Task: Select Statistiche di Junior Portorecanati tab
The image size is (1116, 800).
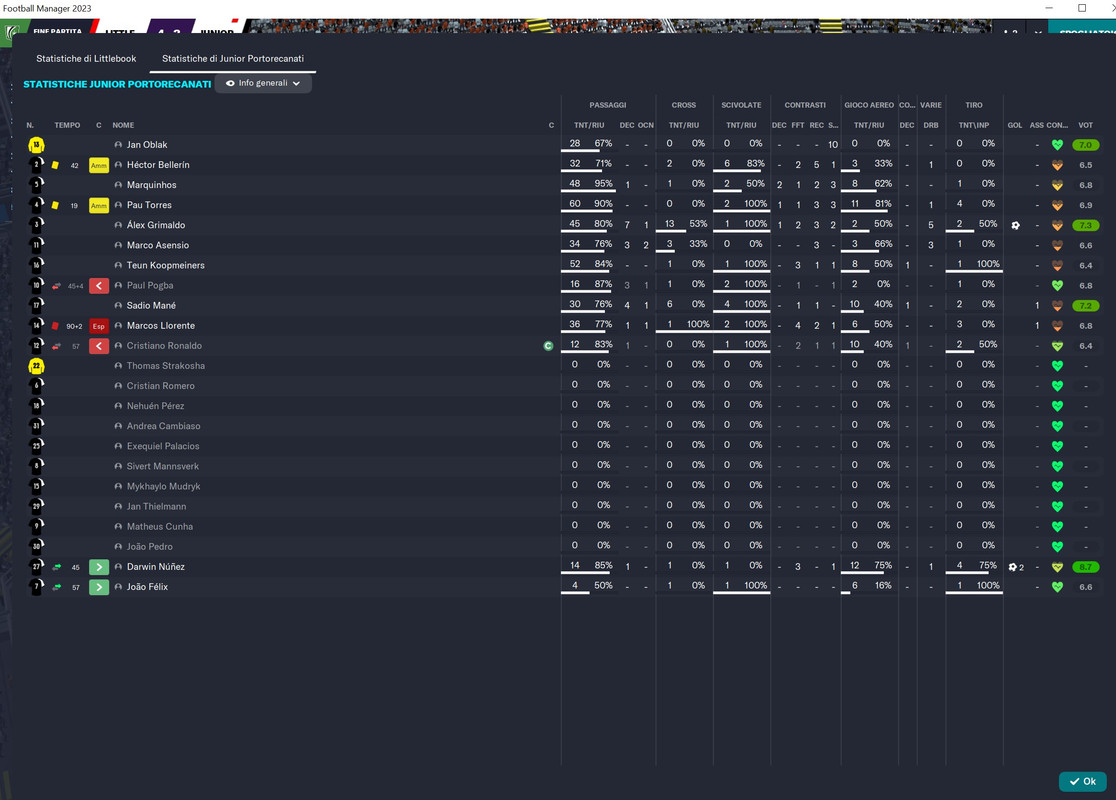Action: (233, 58)
